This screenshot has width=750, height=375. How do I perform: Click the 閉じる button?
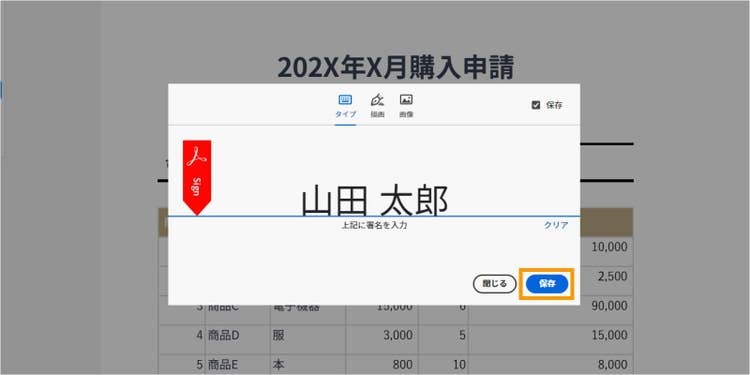495,284
